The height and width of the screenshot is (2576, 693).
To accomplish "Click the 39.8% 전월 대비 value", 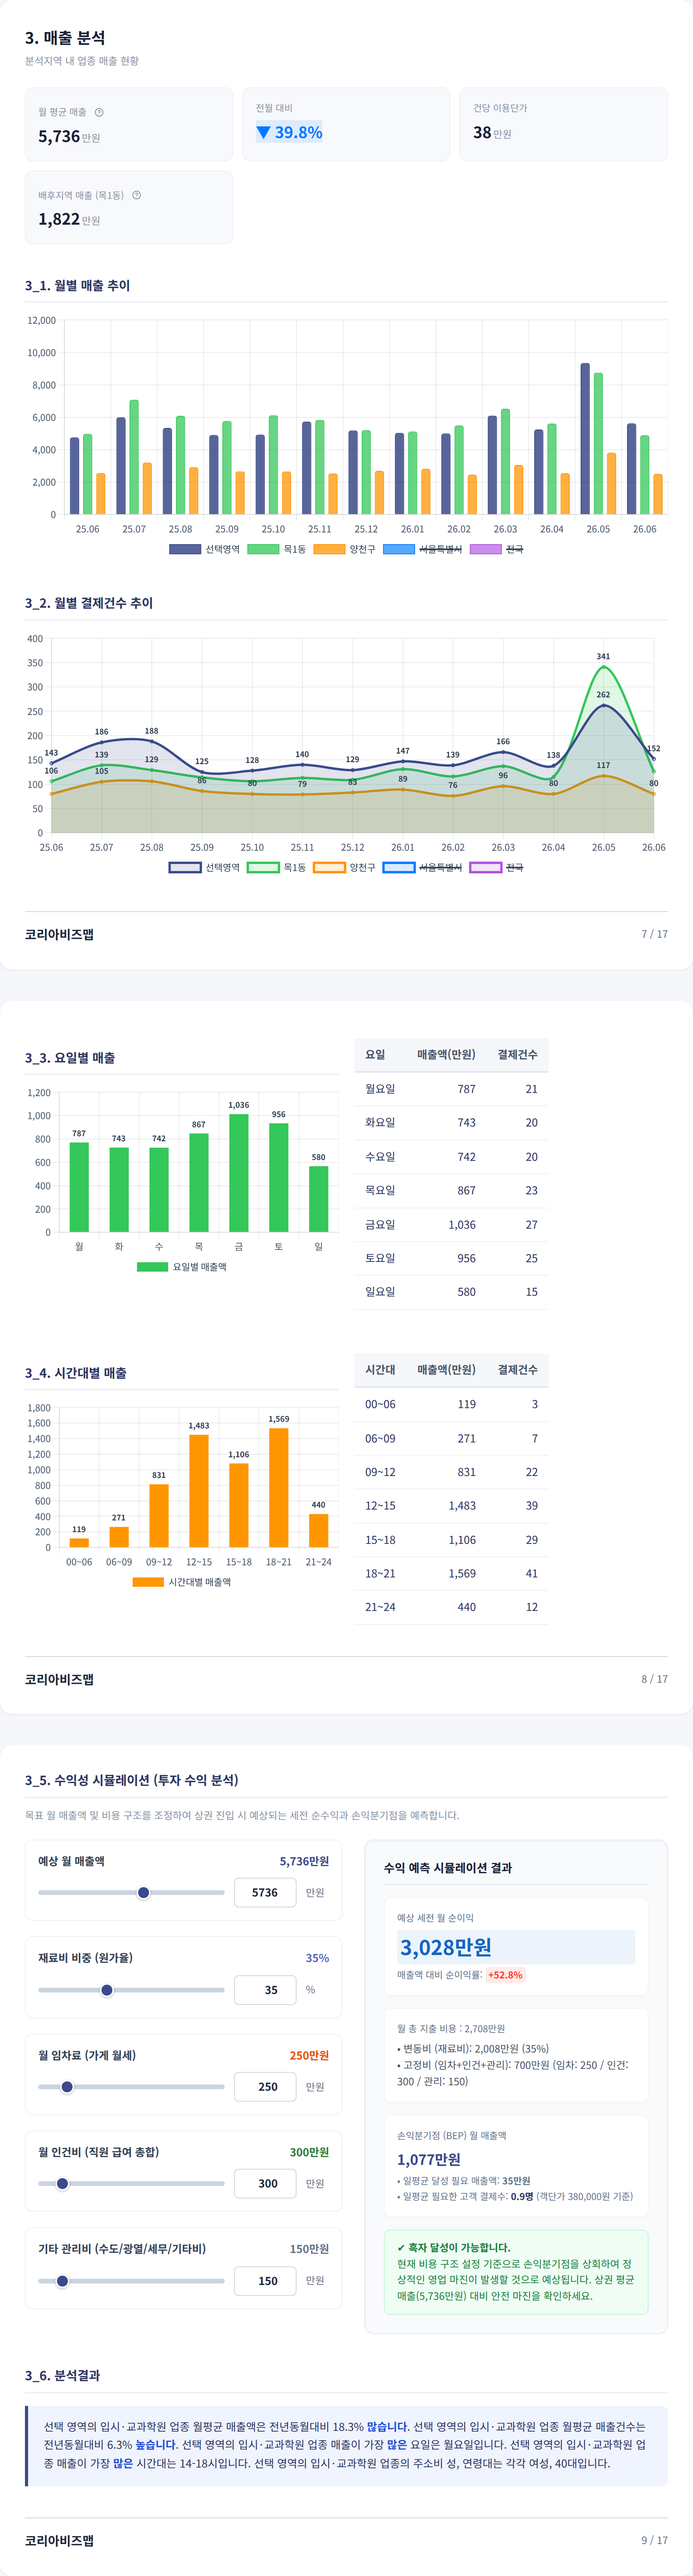I will [x=289, y=132].
